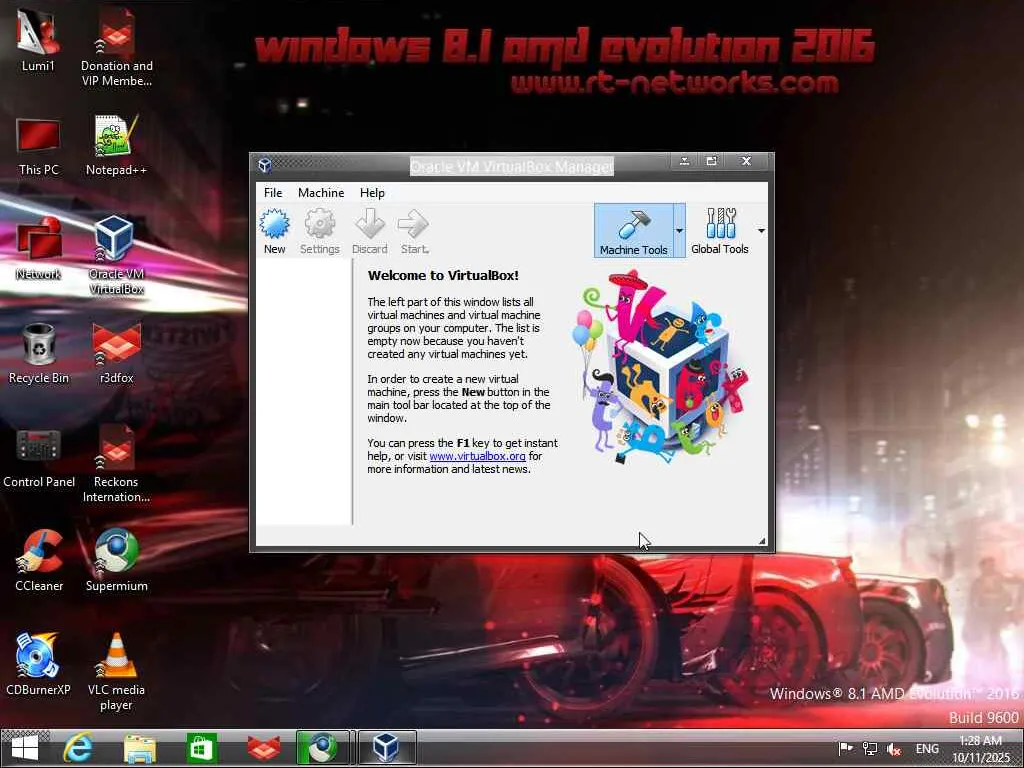The height and width of the screenshot is (768, 1024).
Task: Select the Machine Tools button
Action: (x=633, y=231)
